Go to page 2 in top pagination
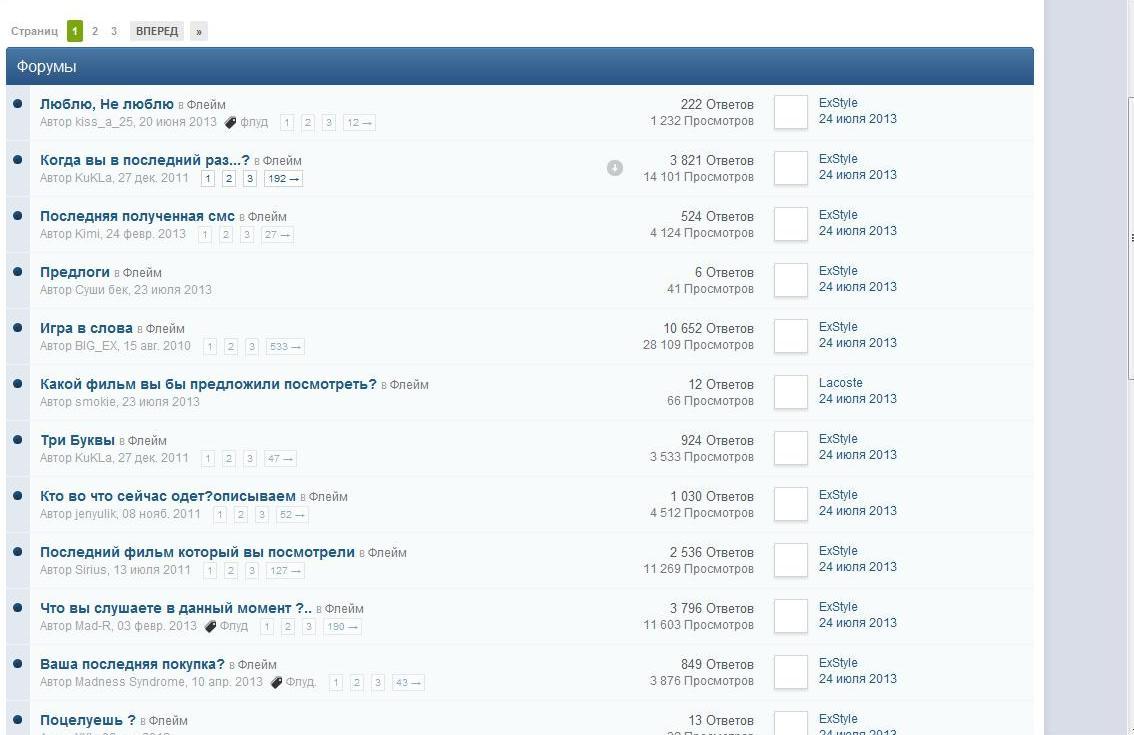The height and width of the screenshot is (735, 1134). (x=95, y=31)
